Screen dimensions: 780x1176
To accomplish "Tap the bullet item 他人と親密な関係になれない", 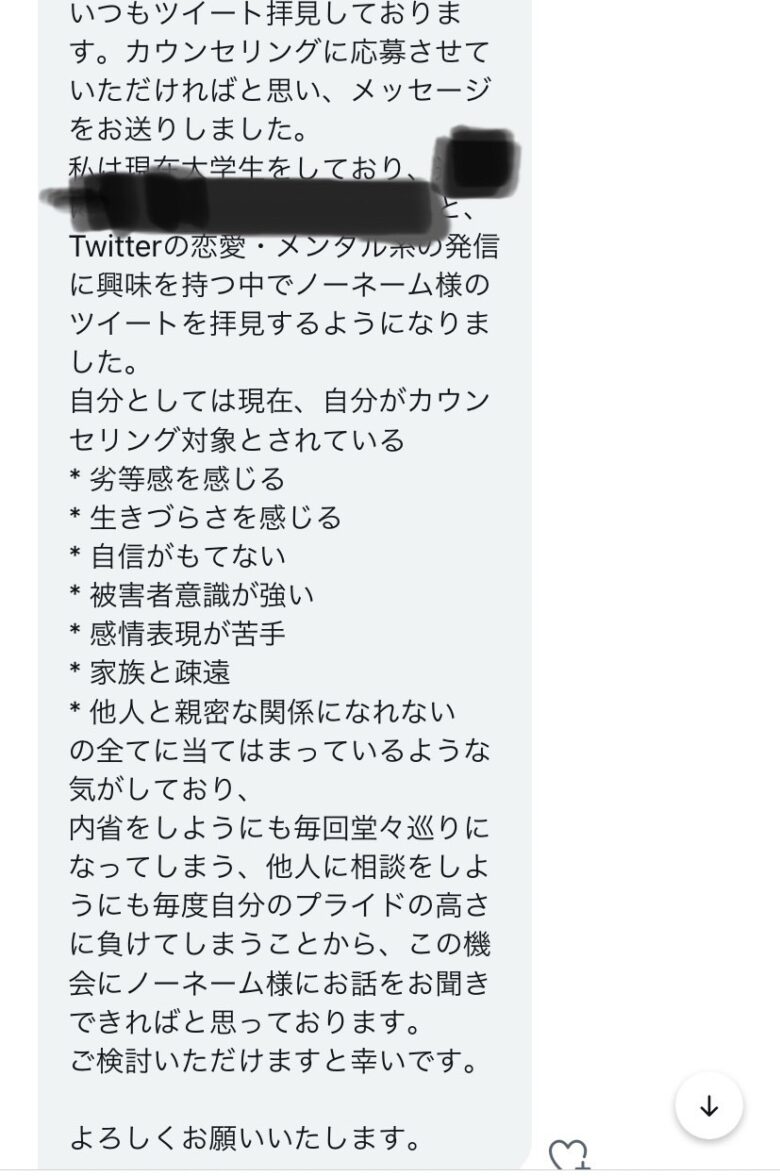I will tap(262, 711).
